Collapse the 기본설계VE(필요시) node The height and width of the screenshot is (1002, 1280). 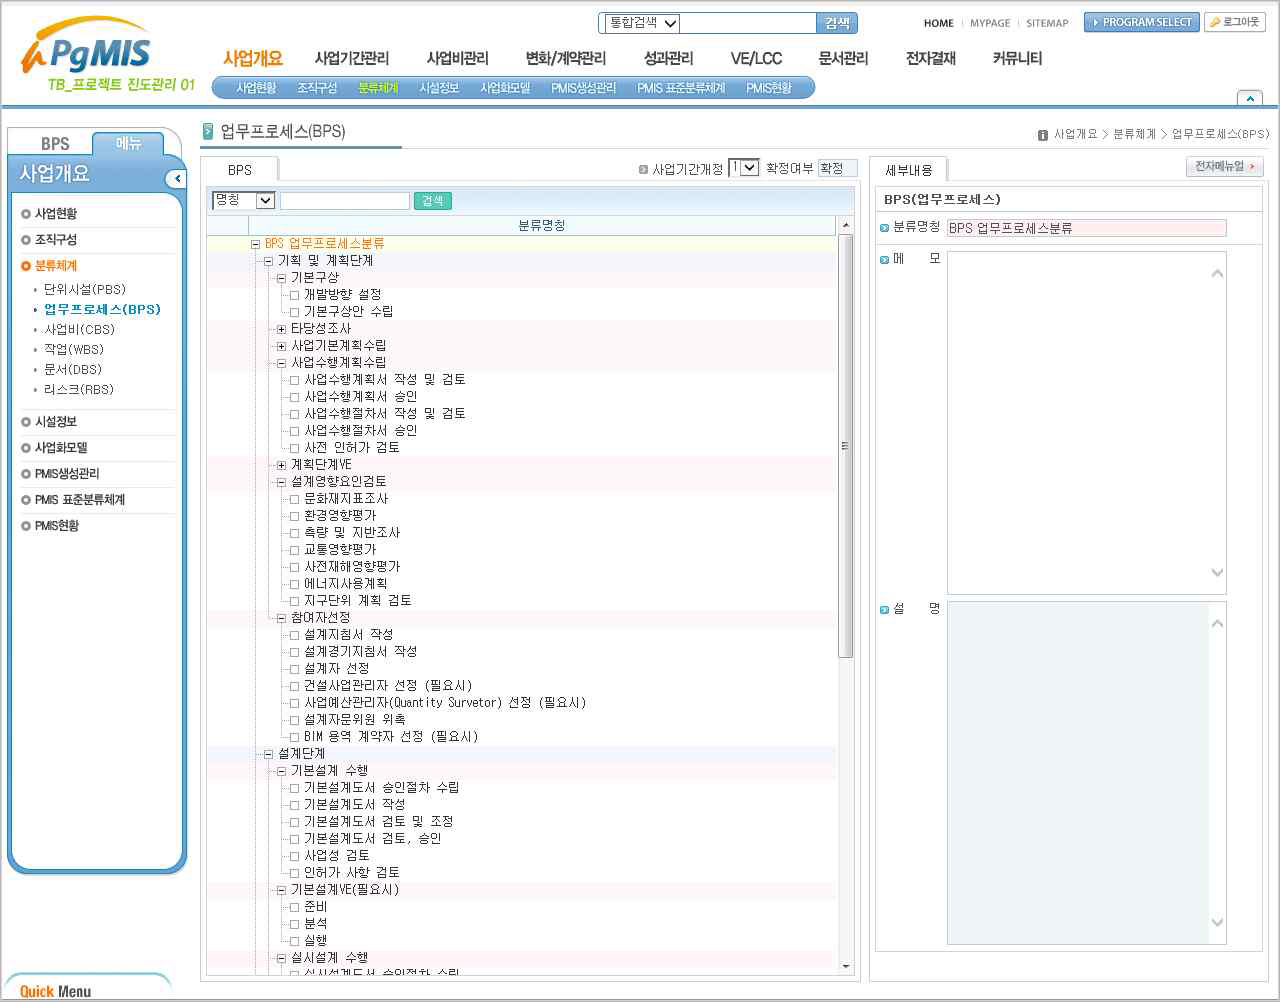281,890
